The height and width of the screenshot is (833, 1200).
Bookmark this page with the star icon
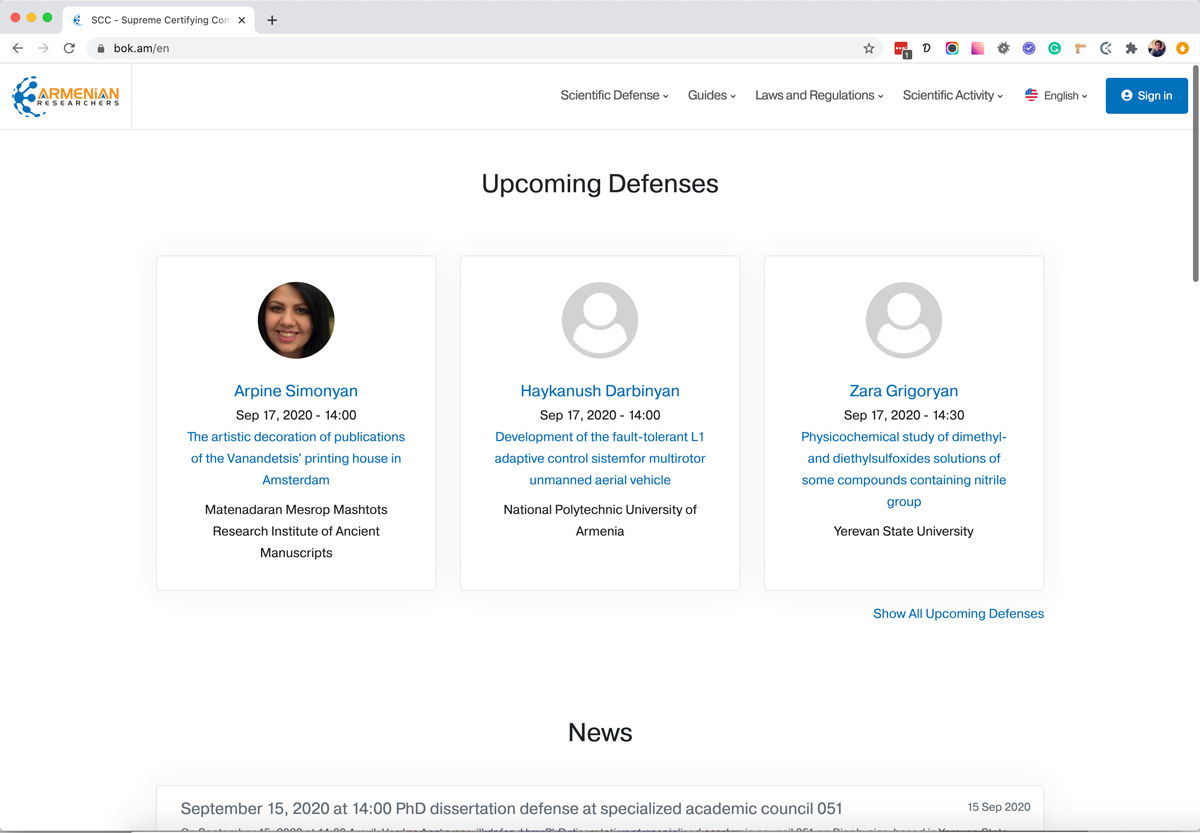[x=869, y=48]
